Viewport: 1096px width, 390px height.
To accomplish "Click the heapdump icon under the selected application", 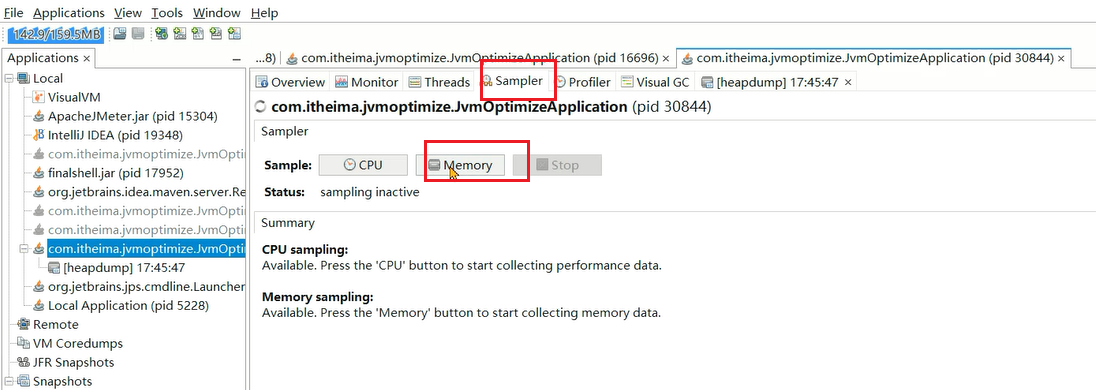I will 54,268.
